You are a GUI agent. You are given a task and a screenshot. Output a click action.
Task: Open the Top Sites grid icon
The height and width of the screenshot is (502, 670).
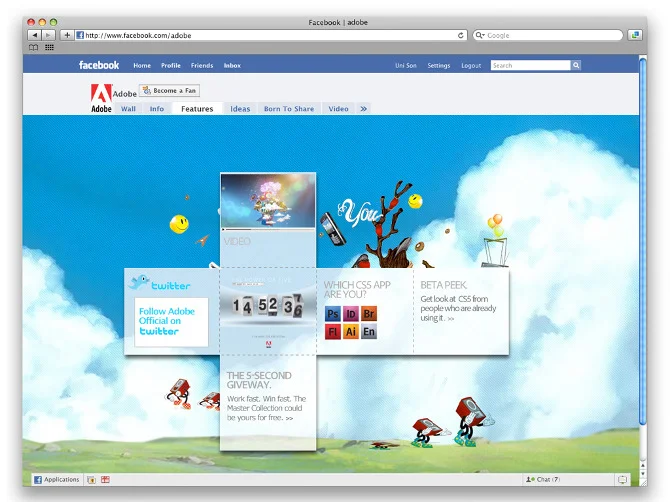pyautogui.click(x=49, y=47)
